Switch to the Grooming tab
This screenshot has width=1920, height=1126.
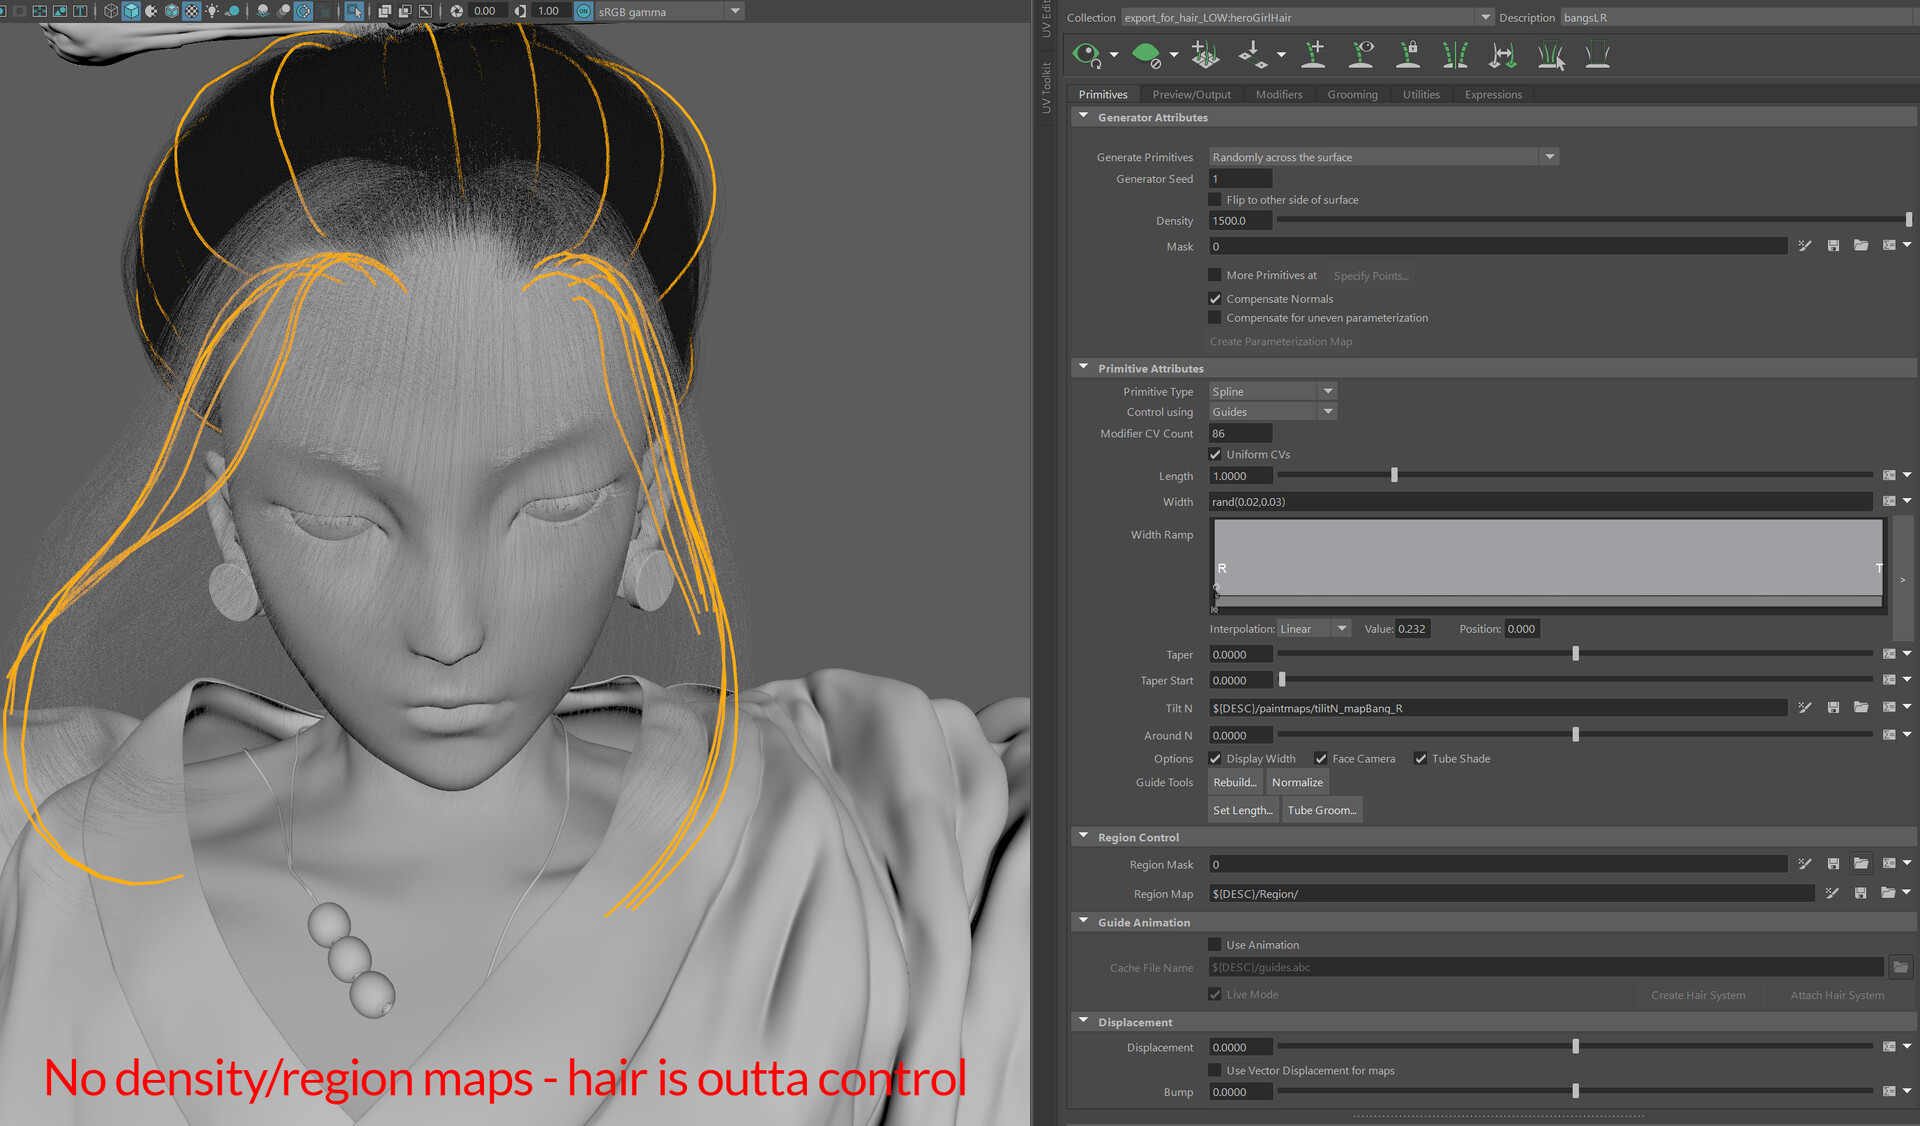tap(1352, 95)
